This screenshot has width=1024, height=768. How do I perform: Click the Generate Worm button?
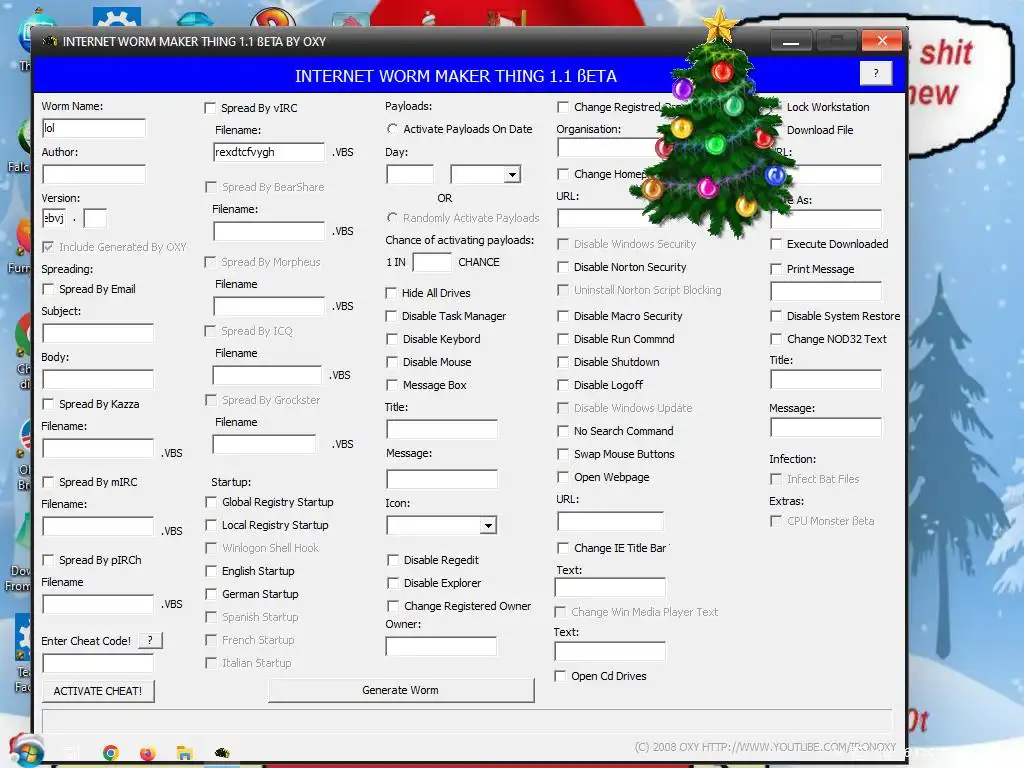pos(400,690)
